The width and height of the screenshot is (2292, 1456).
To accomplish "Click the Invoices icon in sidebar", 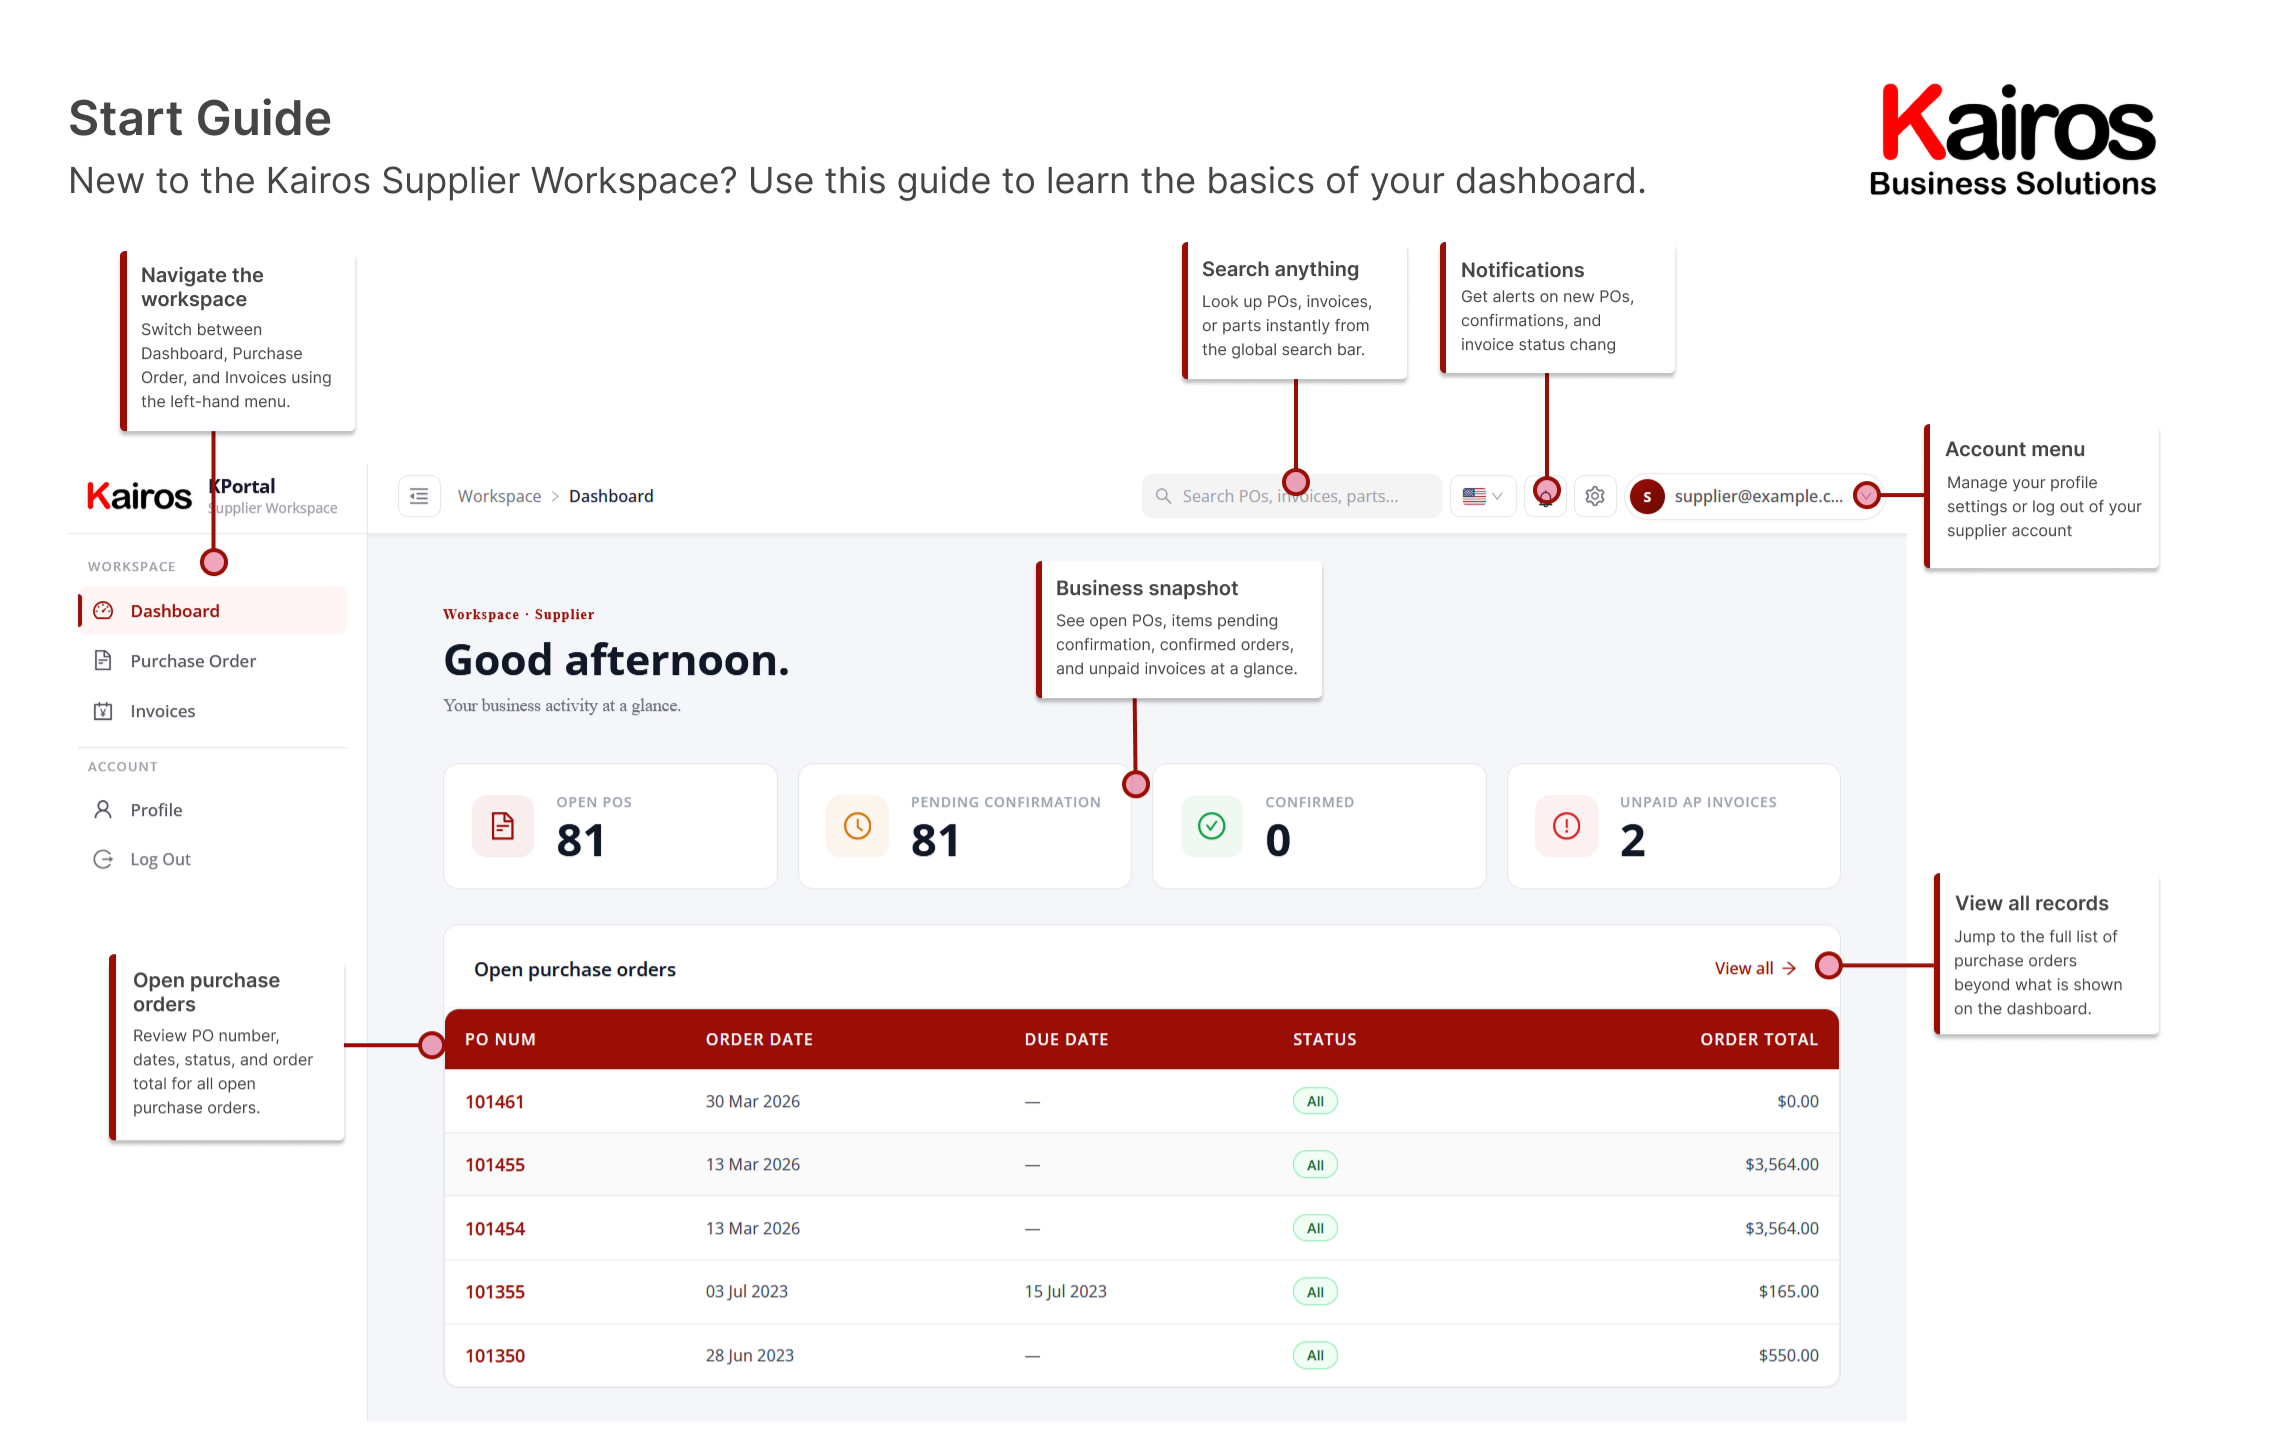I will pyautogui.click(x=103, y=711).
